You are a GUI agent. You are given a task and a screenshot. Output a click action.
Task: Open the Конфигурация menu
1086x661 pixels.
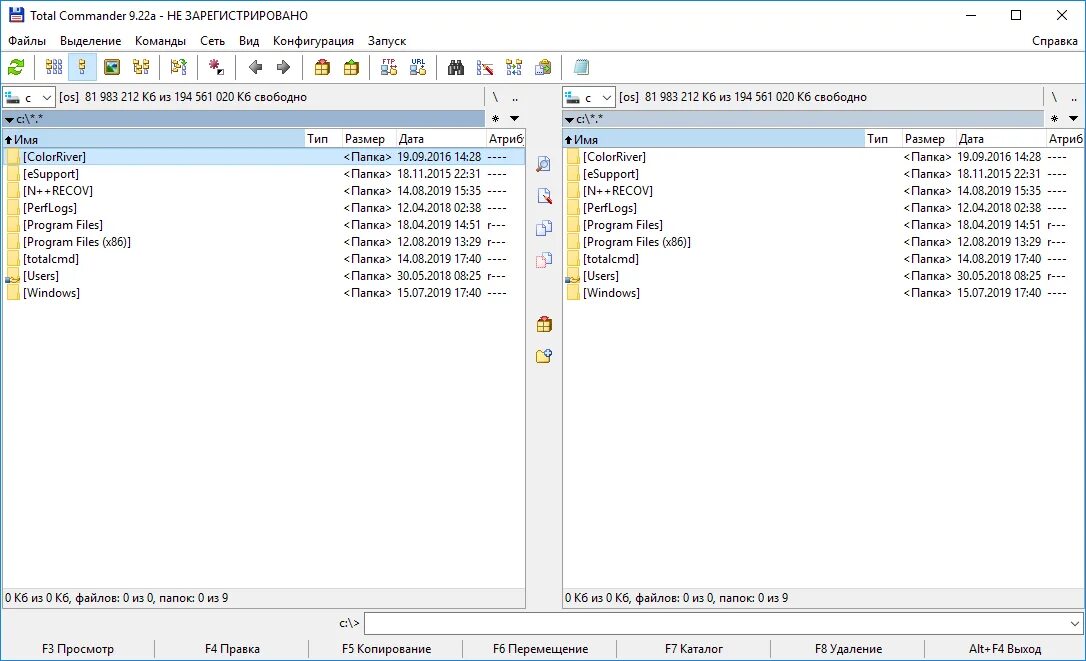point(313,41)
